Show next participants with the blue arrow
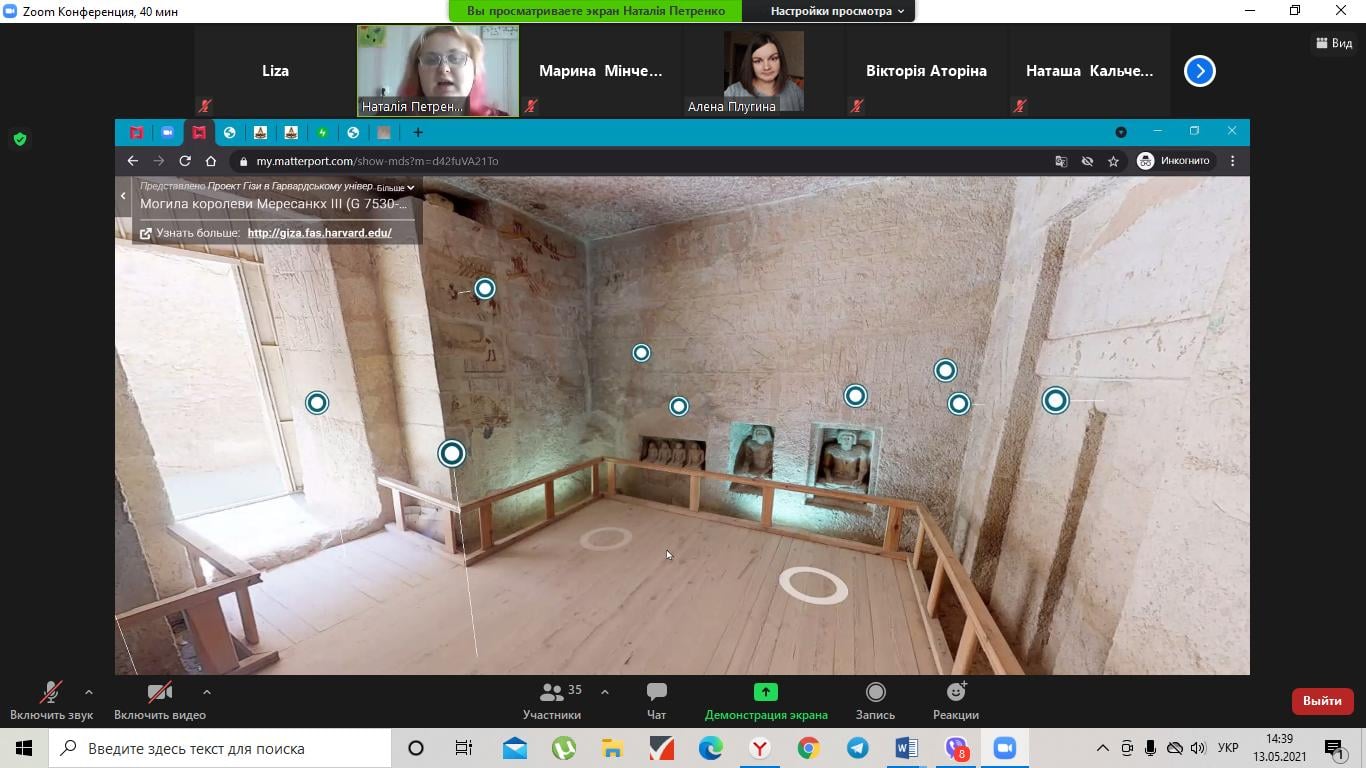 tap(1199, 71)
